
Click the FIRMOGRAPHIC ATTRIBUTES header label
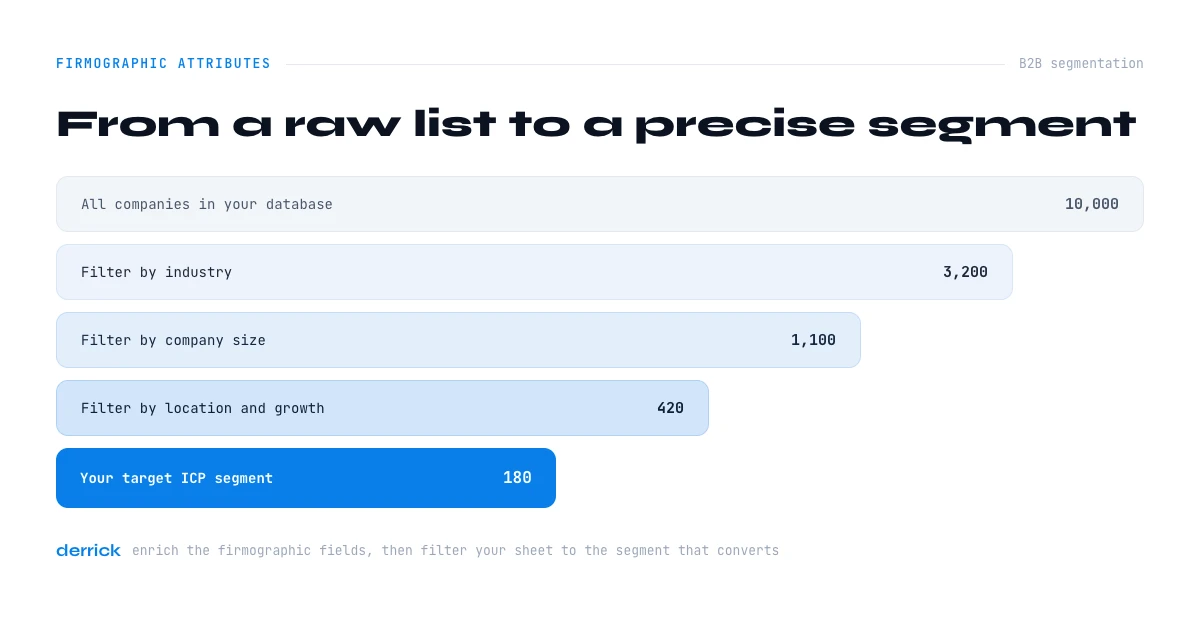tap(163, 63)
